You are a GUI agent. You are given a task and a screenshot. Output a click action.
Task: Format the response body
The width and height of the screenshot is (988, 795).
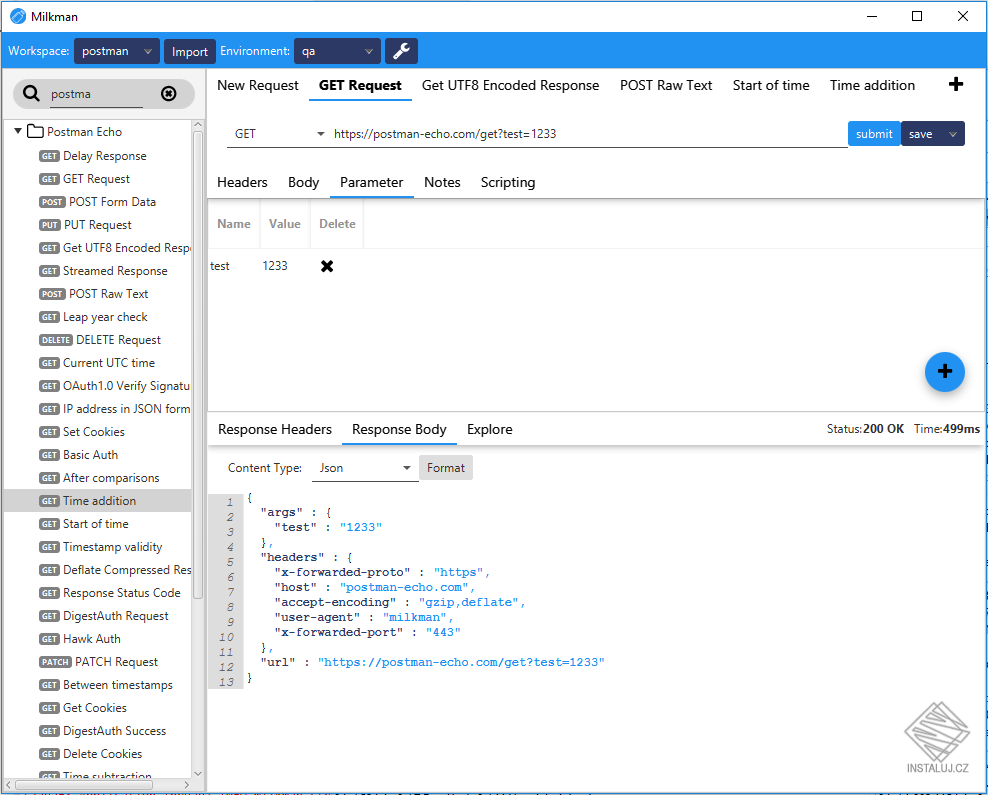[445, 468]
